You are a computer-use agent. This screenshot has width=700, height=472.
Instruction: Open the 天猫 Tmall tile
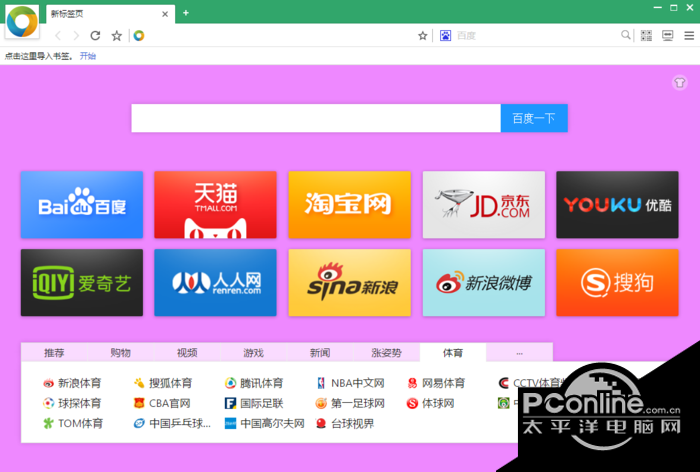[215, 205]
